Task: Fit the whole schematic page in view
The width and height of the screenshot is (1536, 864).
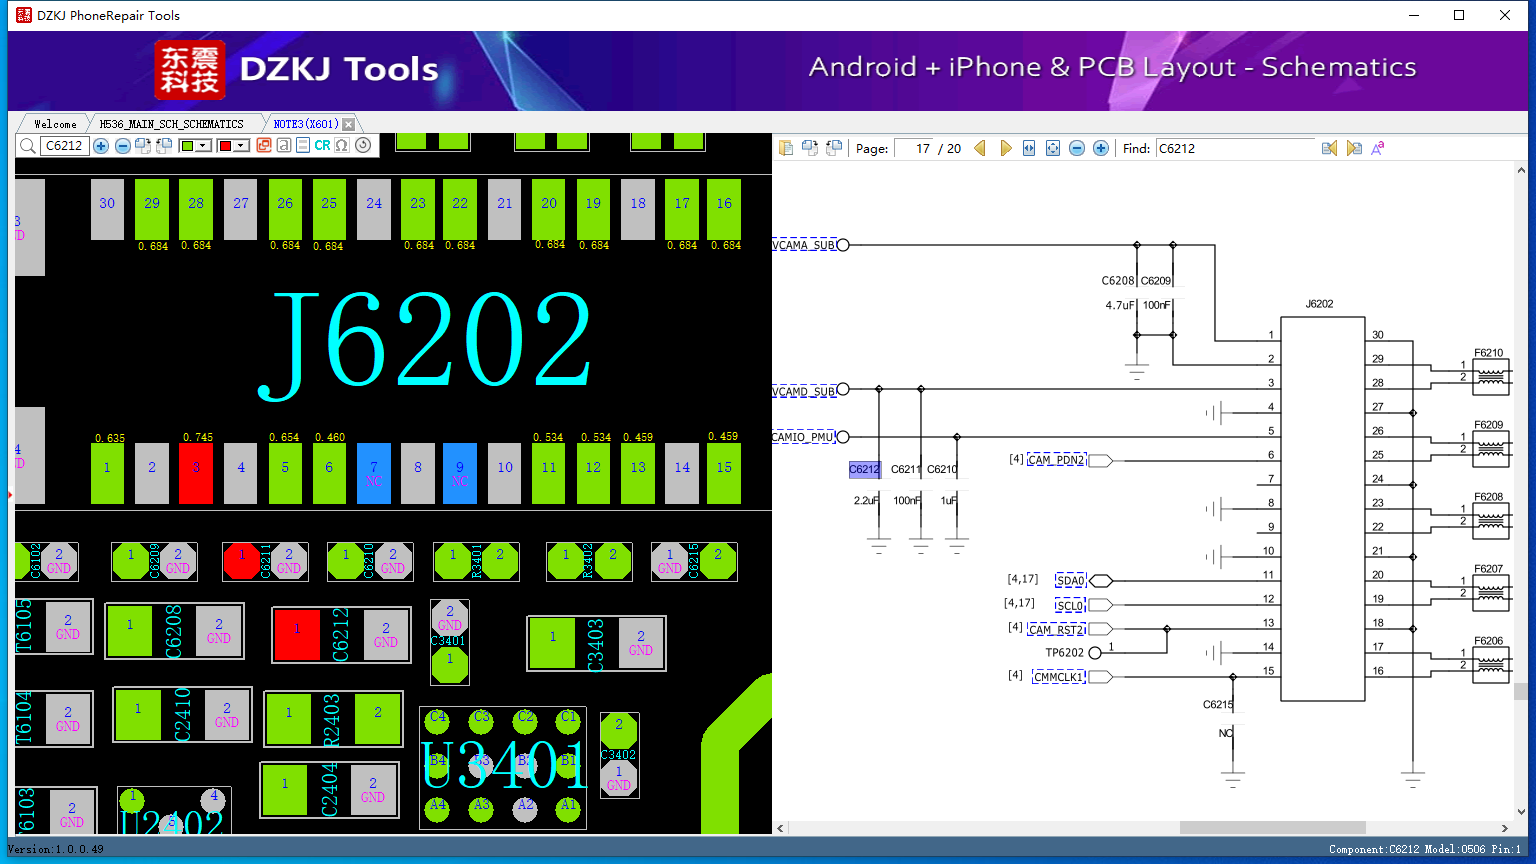Action: click(x=1053, y=148)
